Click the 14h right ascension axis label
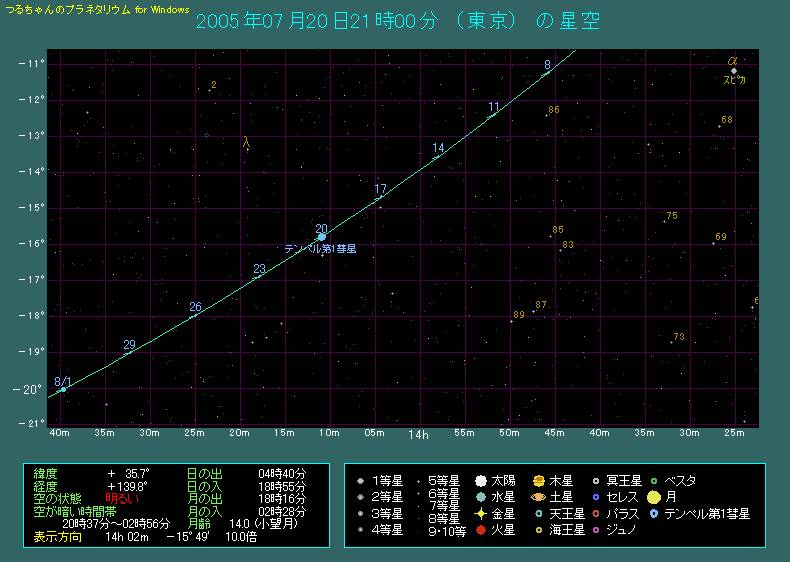The image size is (790, 562). 418,435
